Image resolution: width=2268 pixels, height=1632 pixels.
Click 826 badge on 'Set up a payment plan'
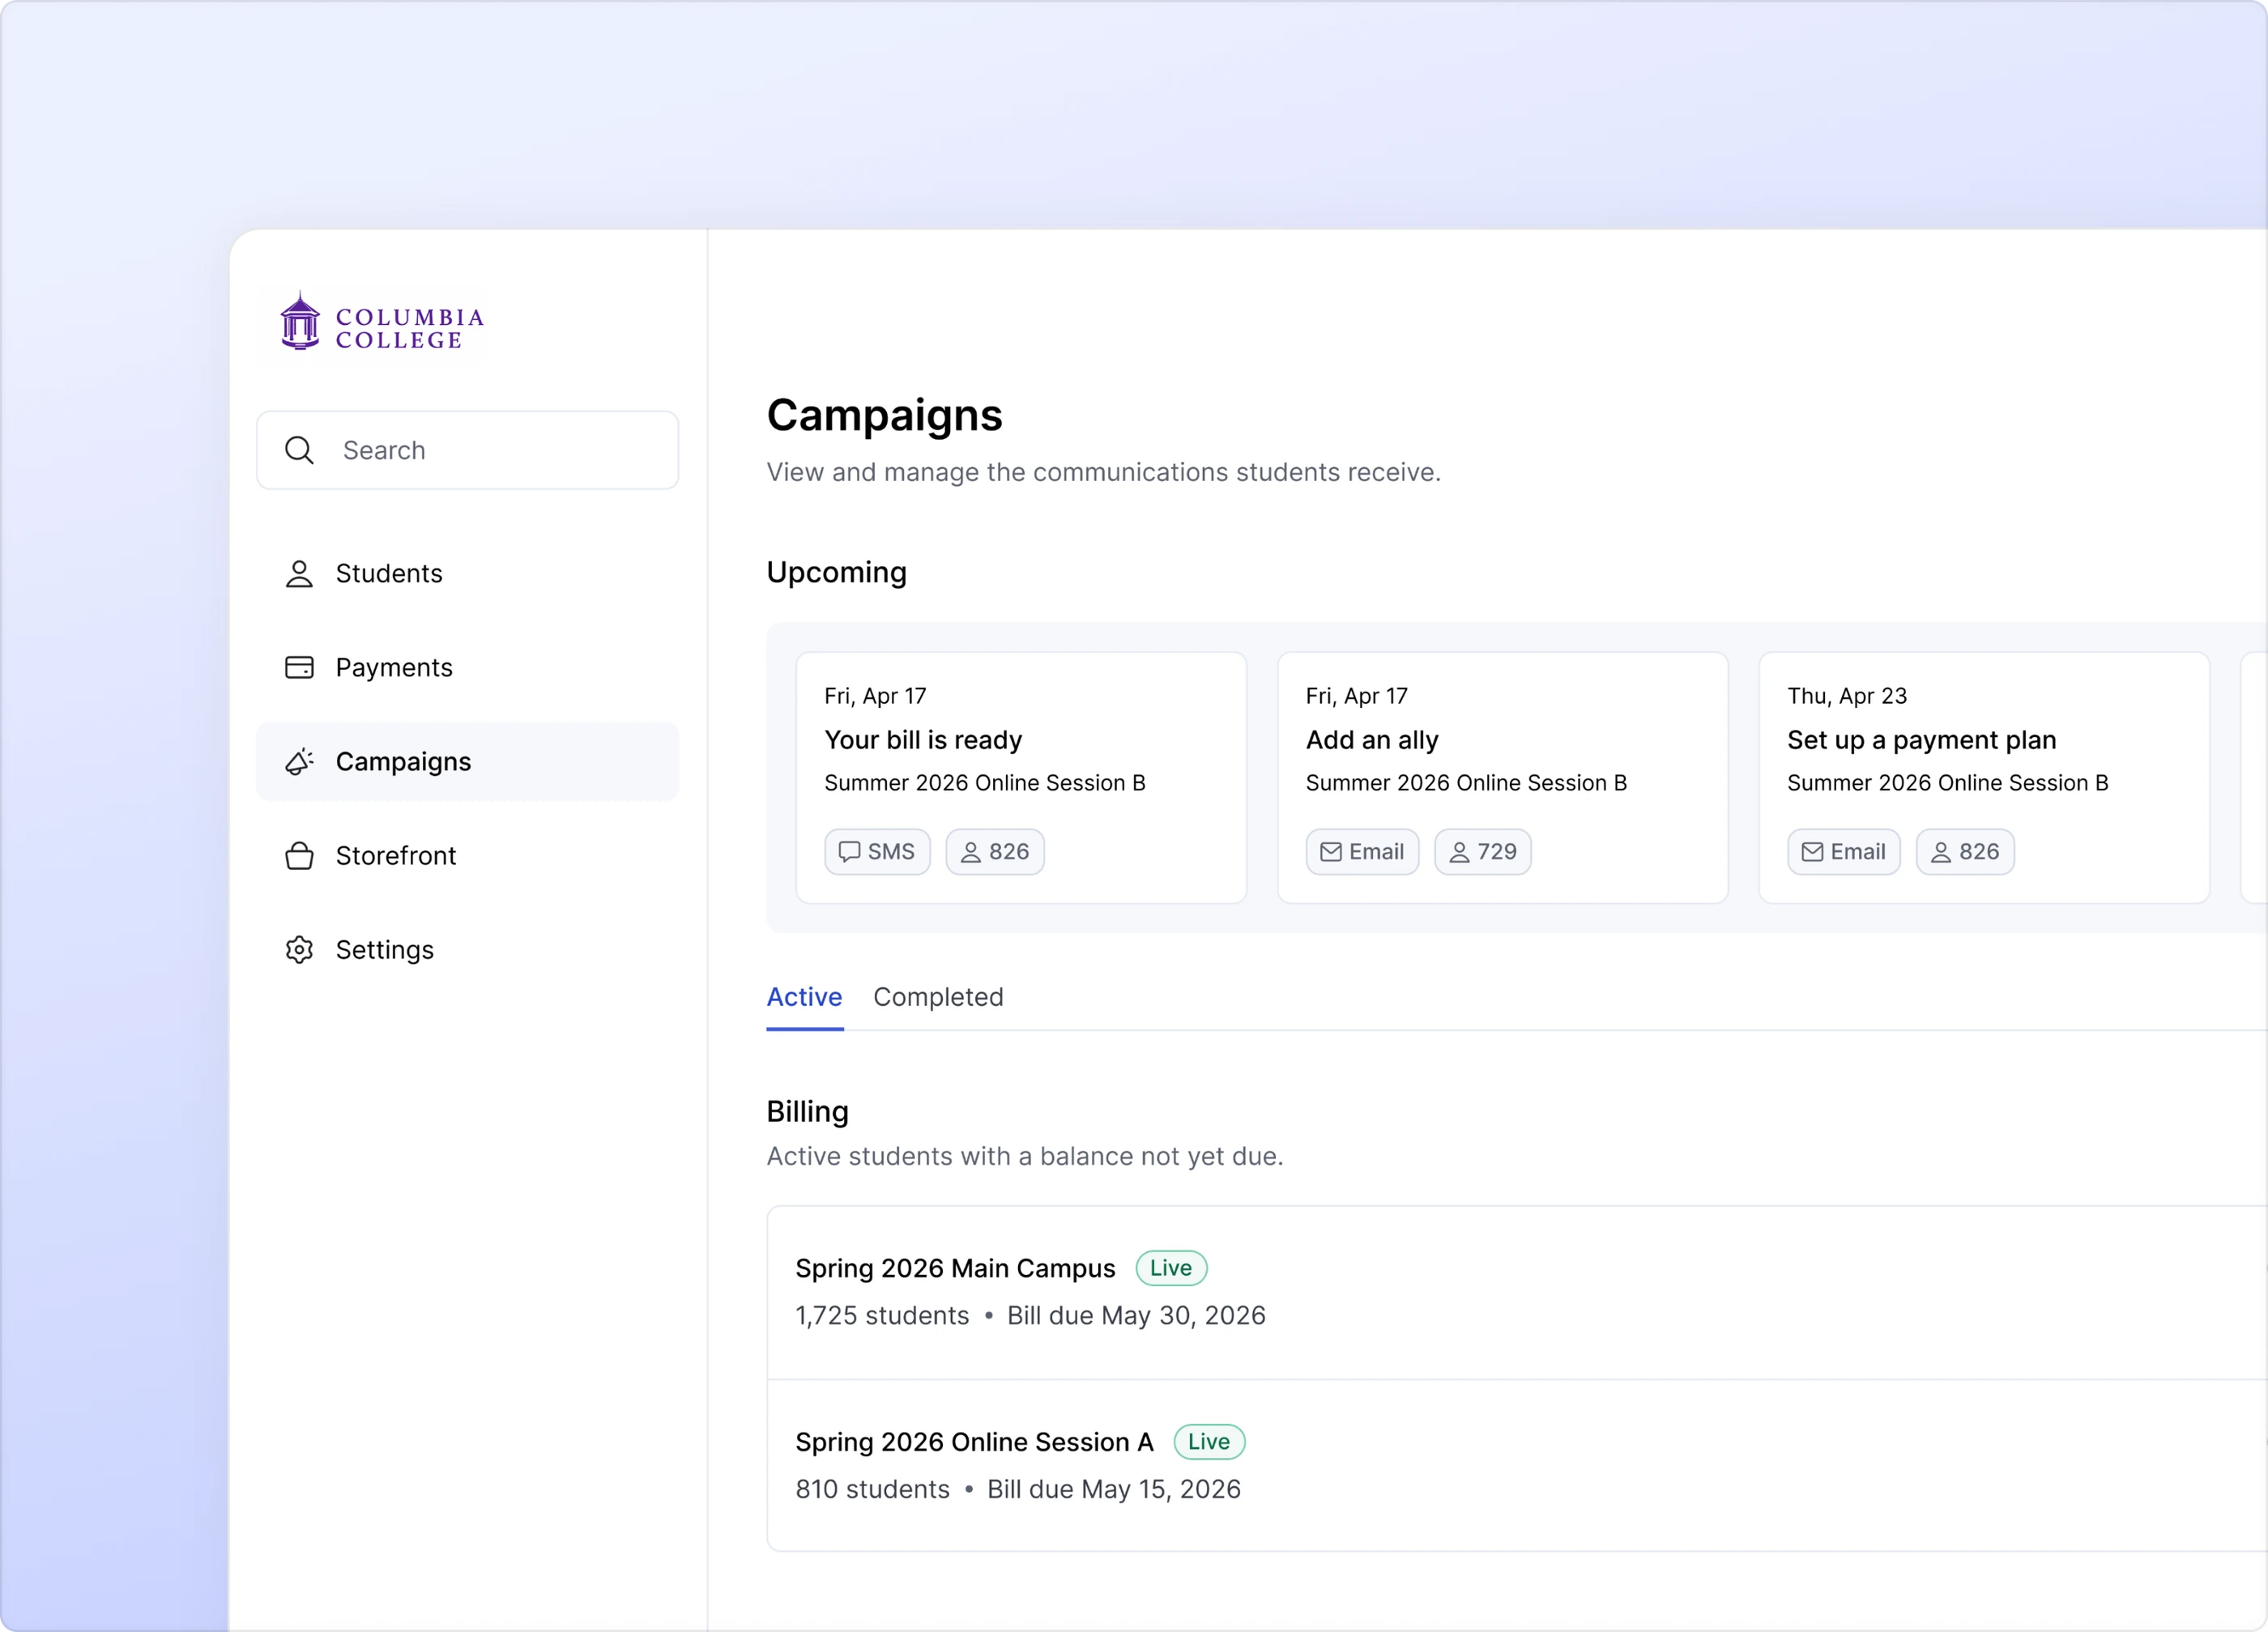1965,852
